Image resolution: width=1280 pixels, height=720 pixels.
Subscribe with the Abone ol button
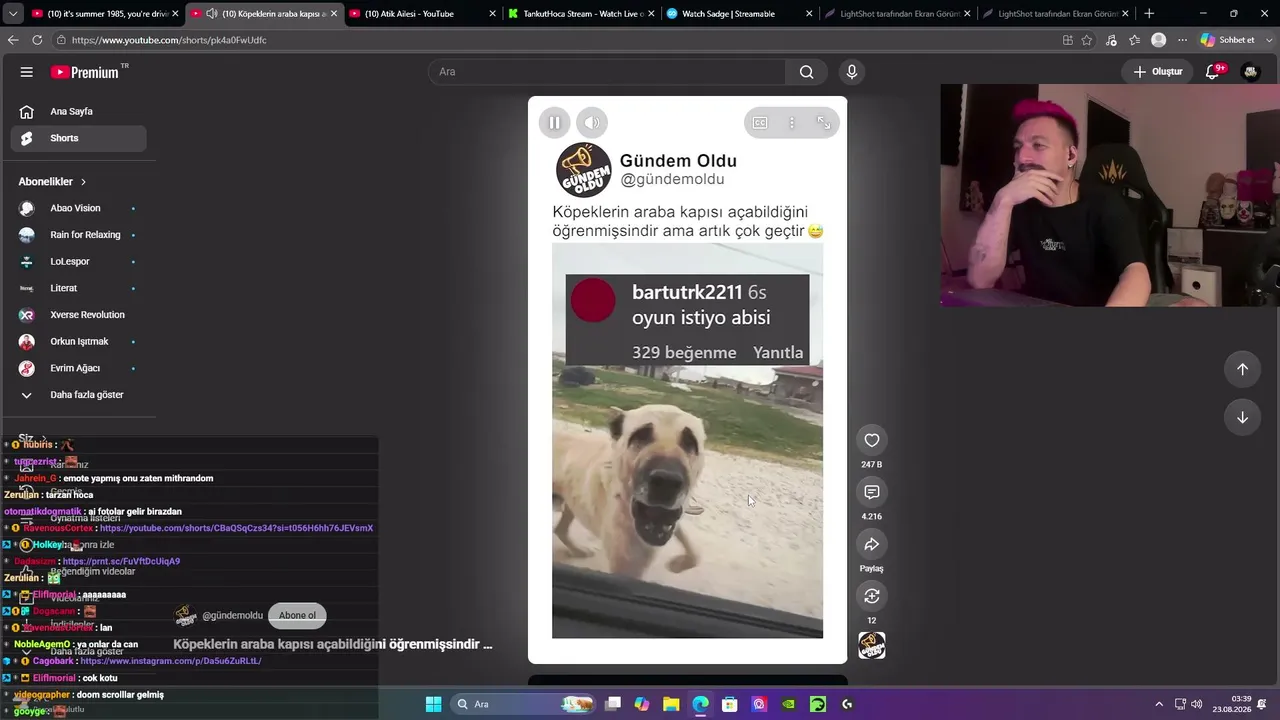[297, 616]
